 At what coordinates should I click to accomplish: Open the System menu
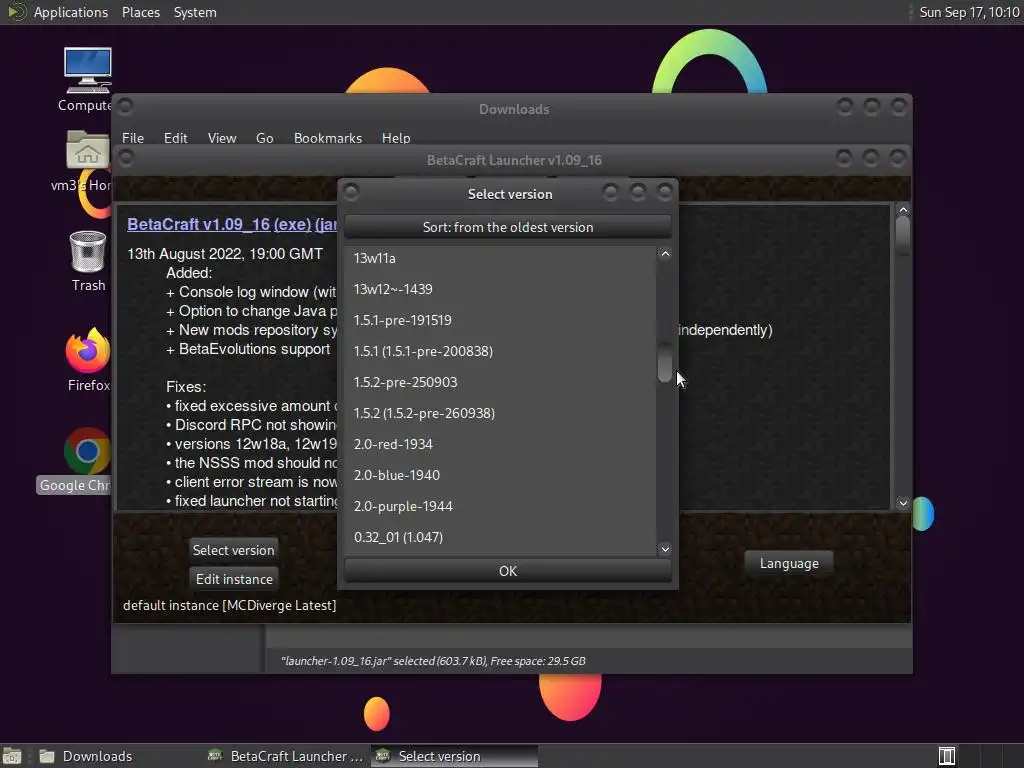pyautogui.click(x=195, y=12)
